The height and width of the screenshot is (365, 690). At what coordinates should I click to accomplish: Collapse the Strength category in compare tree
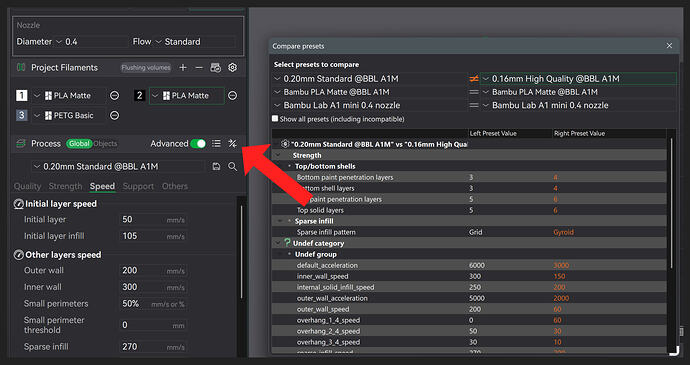click(278, 155)
